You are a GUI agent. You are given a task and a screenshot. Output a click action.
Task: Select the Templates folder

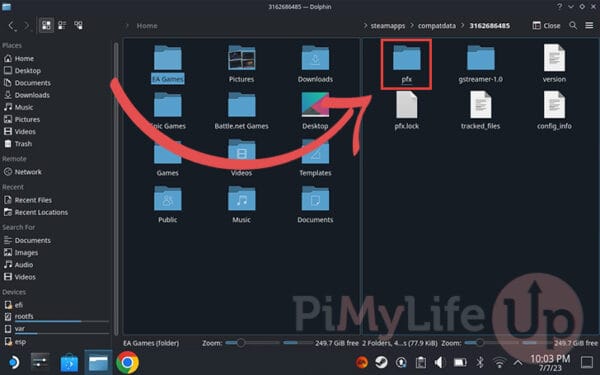(x=315, y=158)
